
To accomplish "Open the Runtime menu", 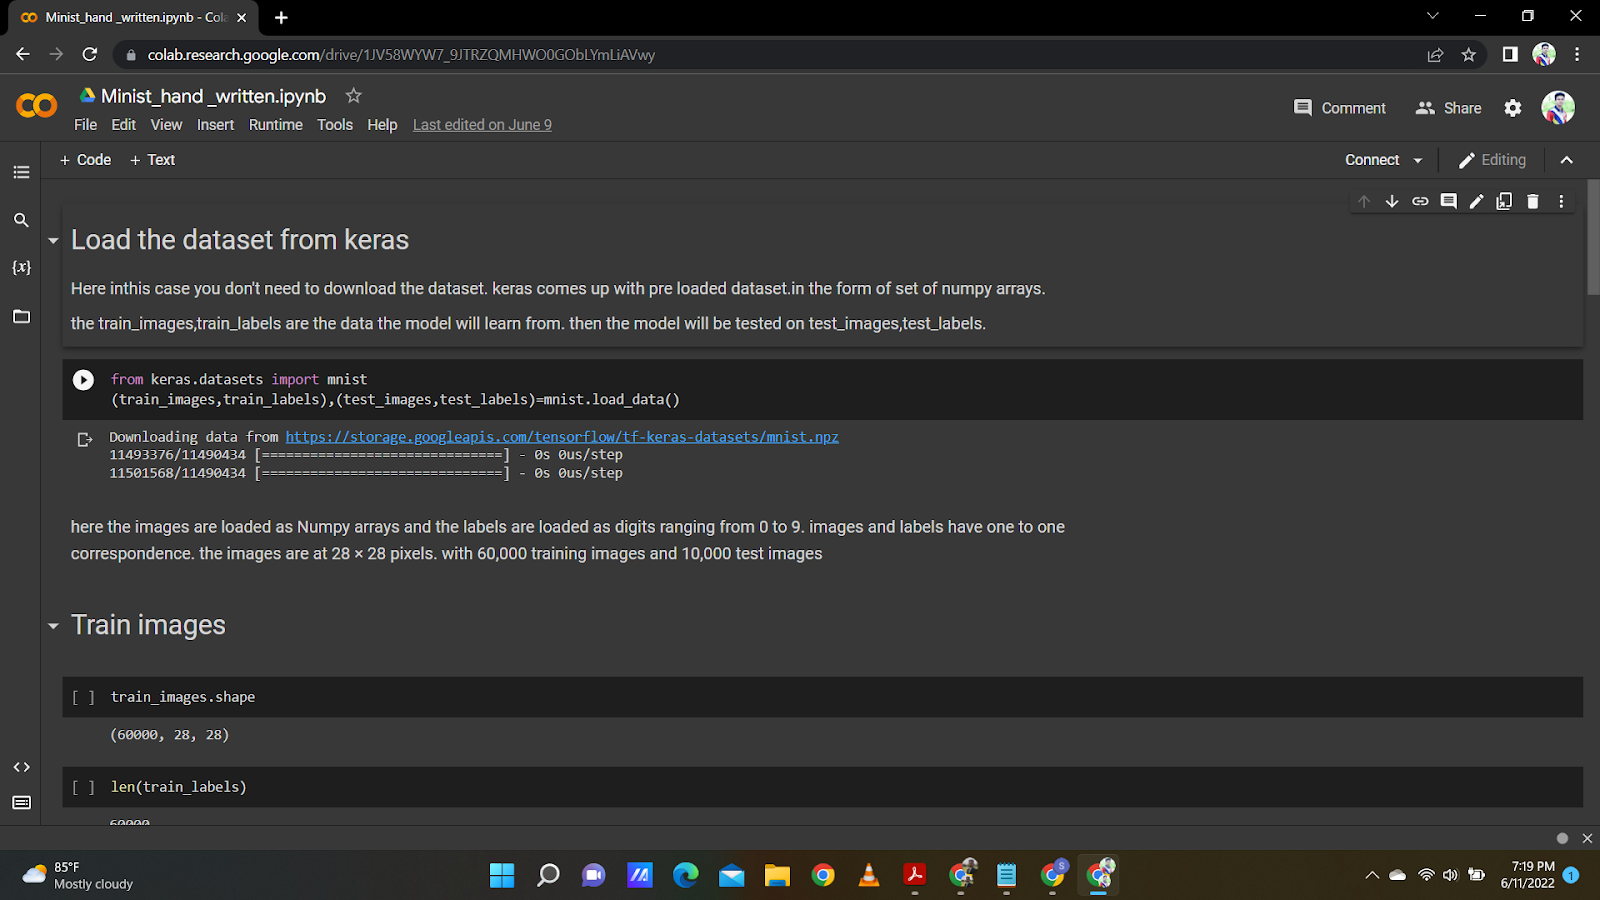I will 276,125.
